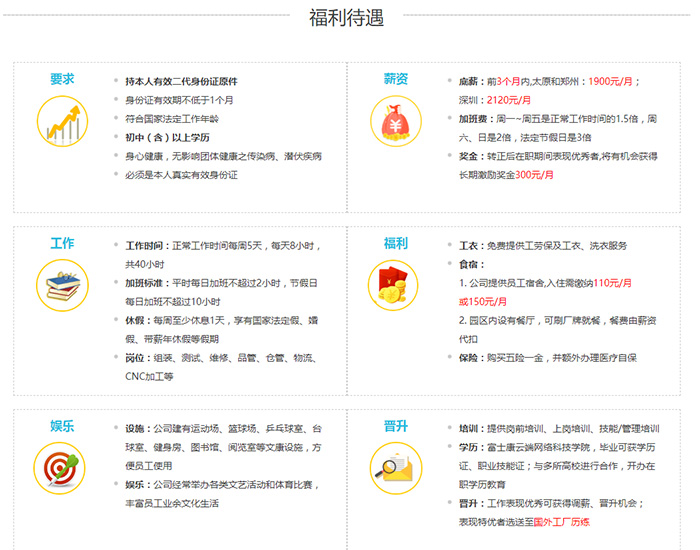Click the line 职学历教育
Viewport: 700px width, 550px height.
(482, 485)
